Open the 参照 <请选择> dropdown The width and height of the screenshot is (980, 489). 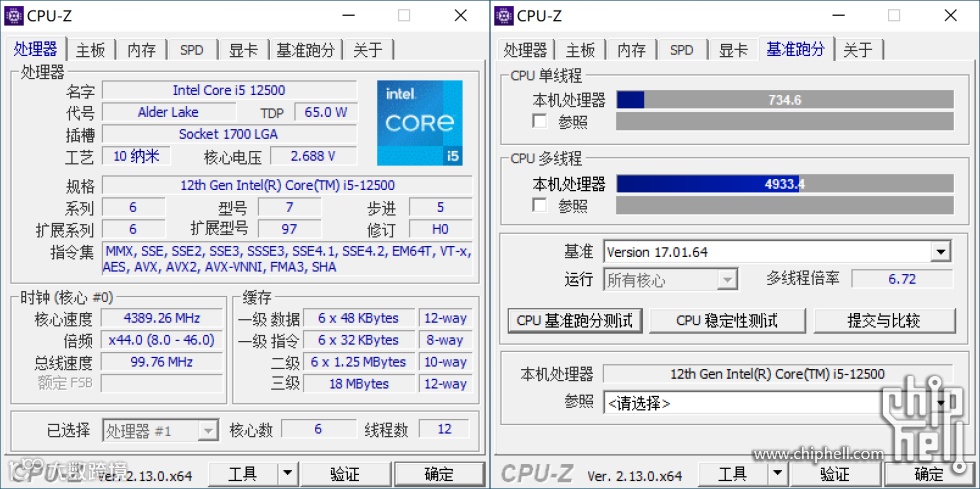941,403
